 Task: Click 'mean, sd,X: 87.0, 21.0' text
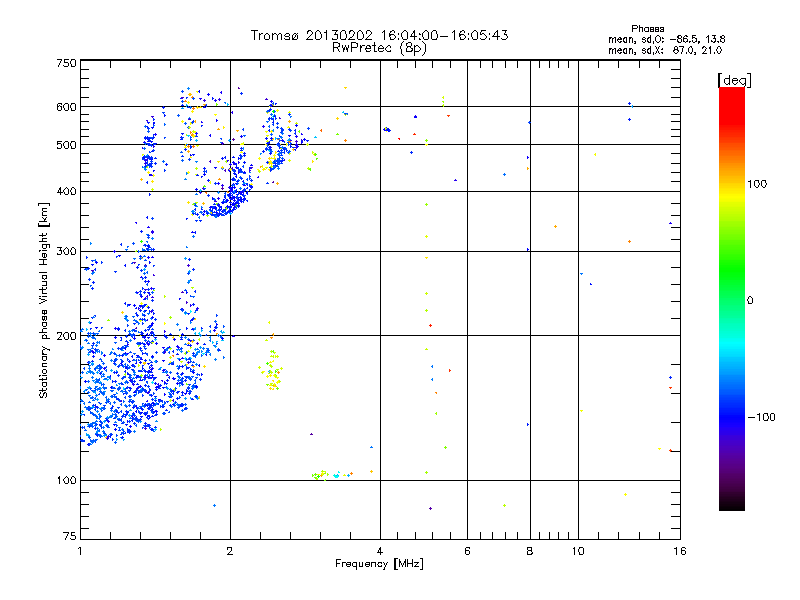(x=665, y=51)
